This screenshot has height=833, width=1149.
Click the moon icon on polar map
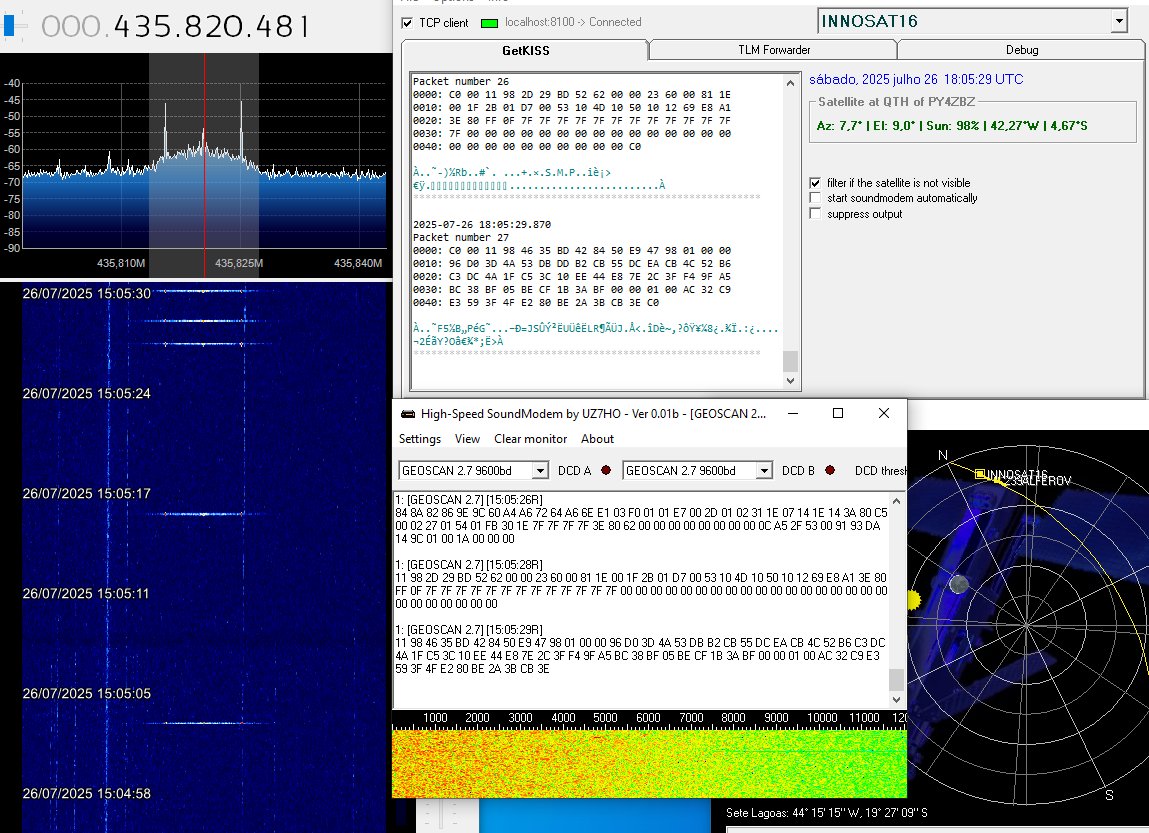958,585
